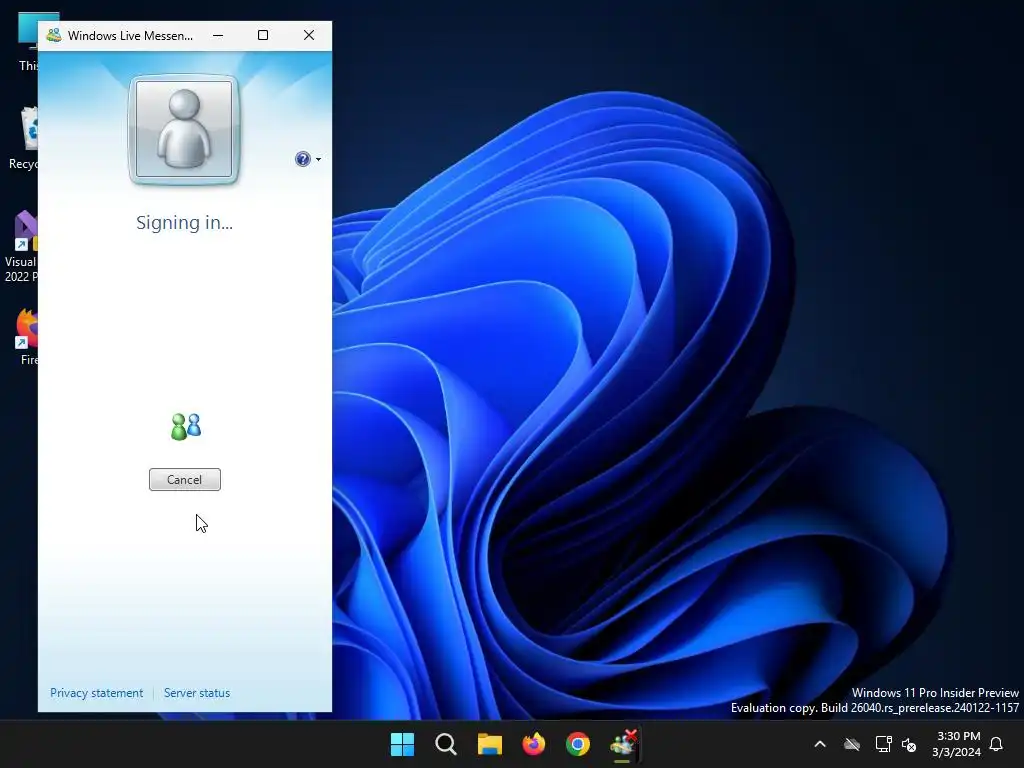Open the clock showing 3:30 PM
The height and width of the screenshot is (768, 1024).
click(x=956, y=744)
